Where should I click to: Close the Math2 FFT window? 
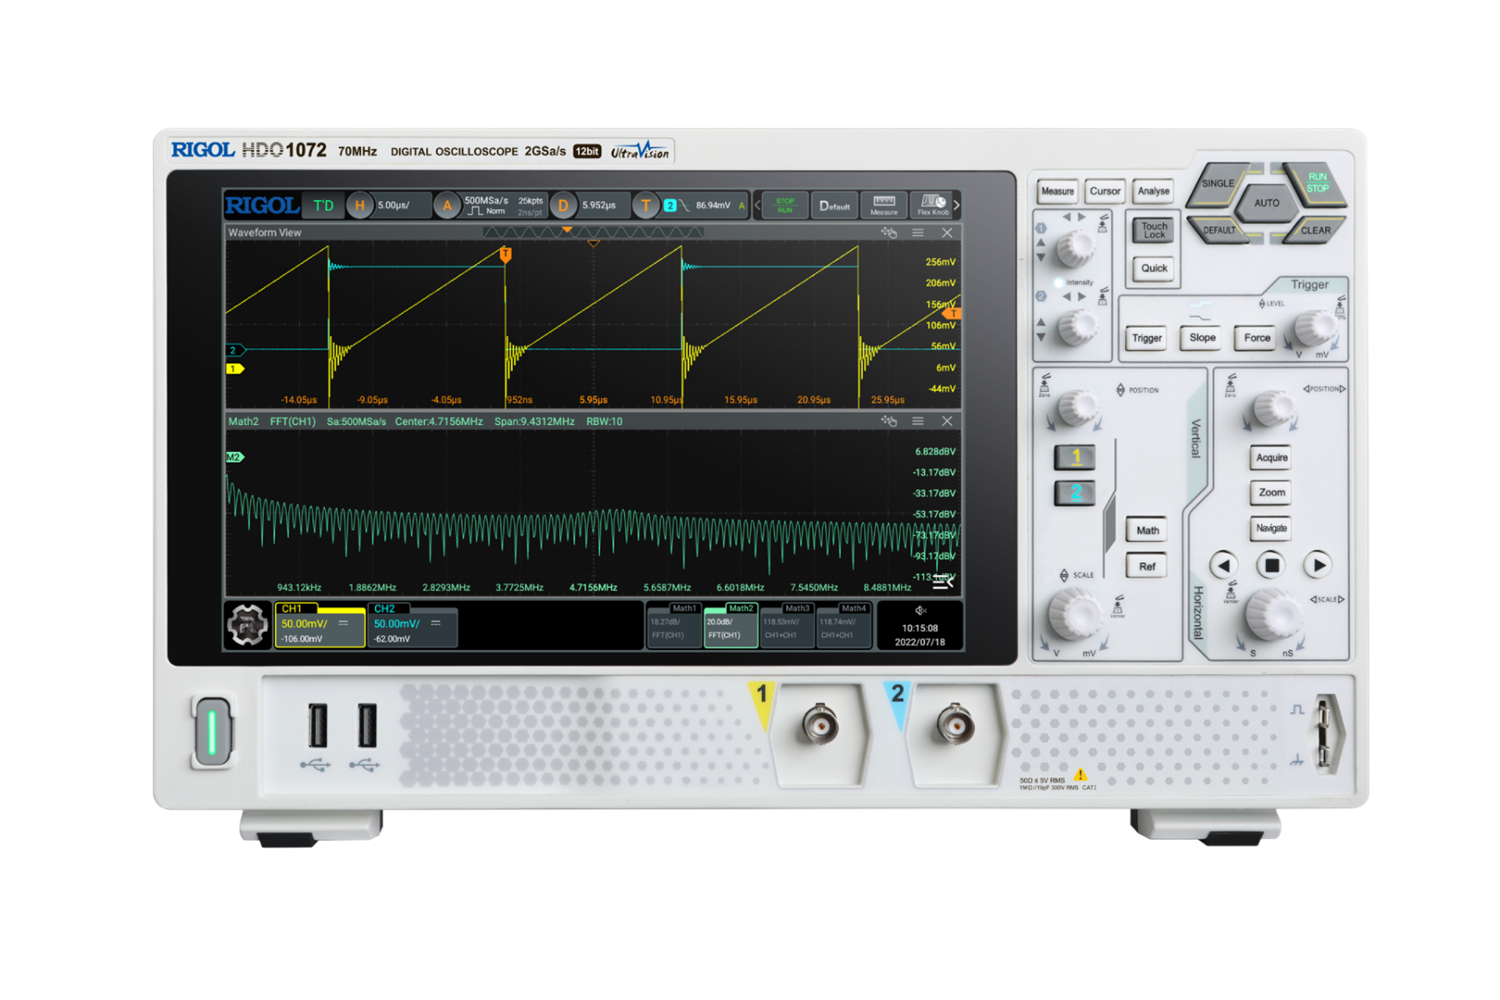(x=947, y=421)
